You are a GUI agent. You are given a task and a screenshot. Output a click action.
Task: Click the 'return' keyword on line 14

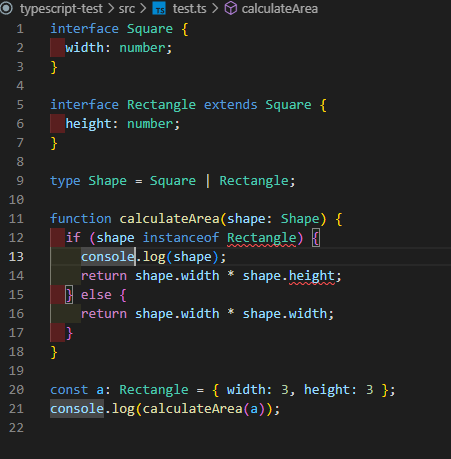tap(104, 276)
